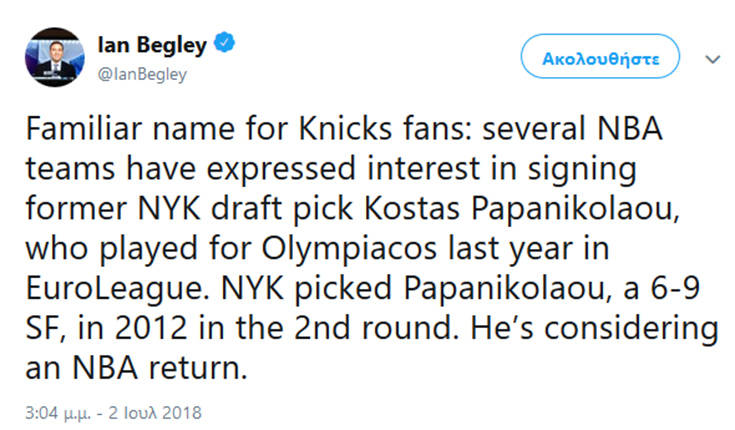Click the @IanBegley handle
The width and height of the screenshot is (735, 430).
[140, 74]
